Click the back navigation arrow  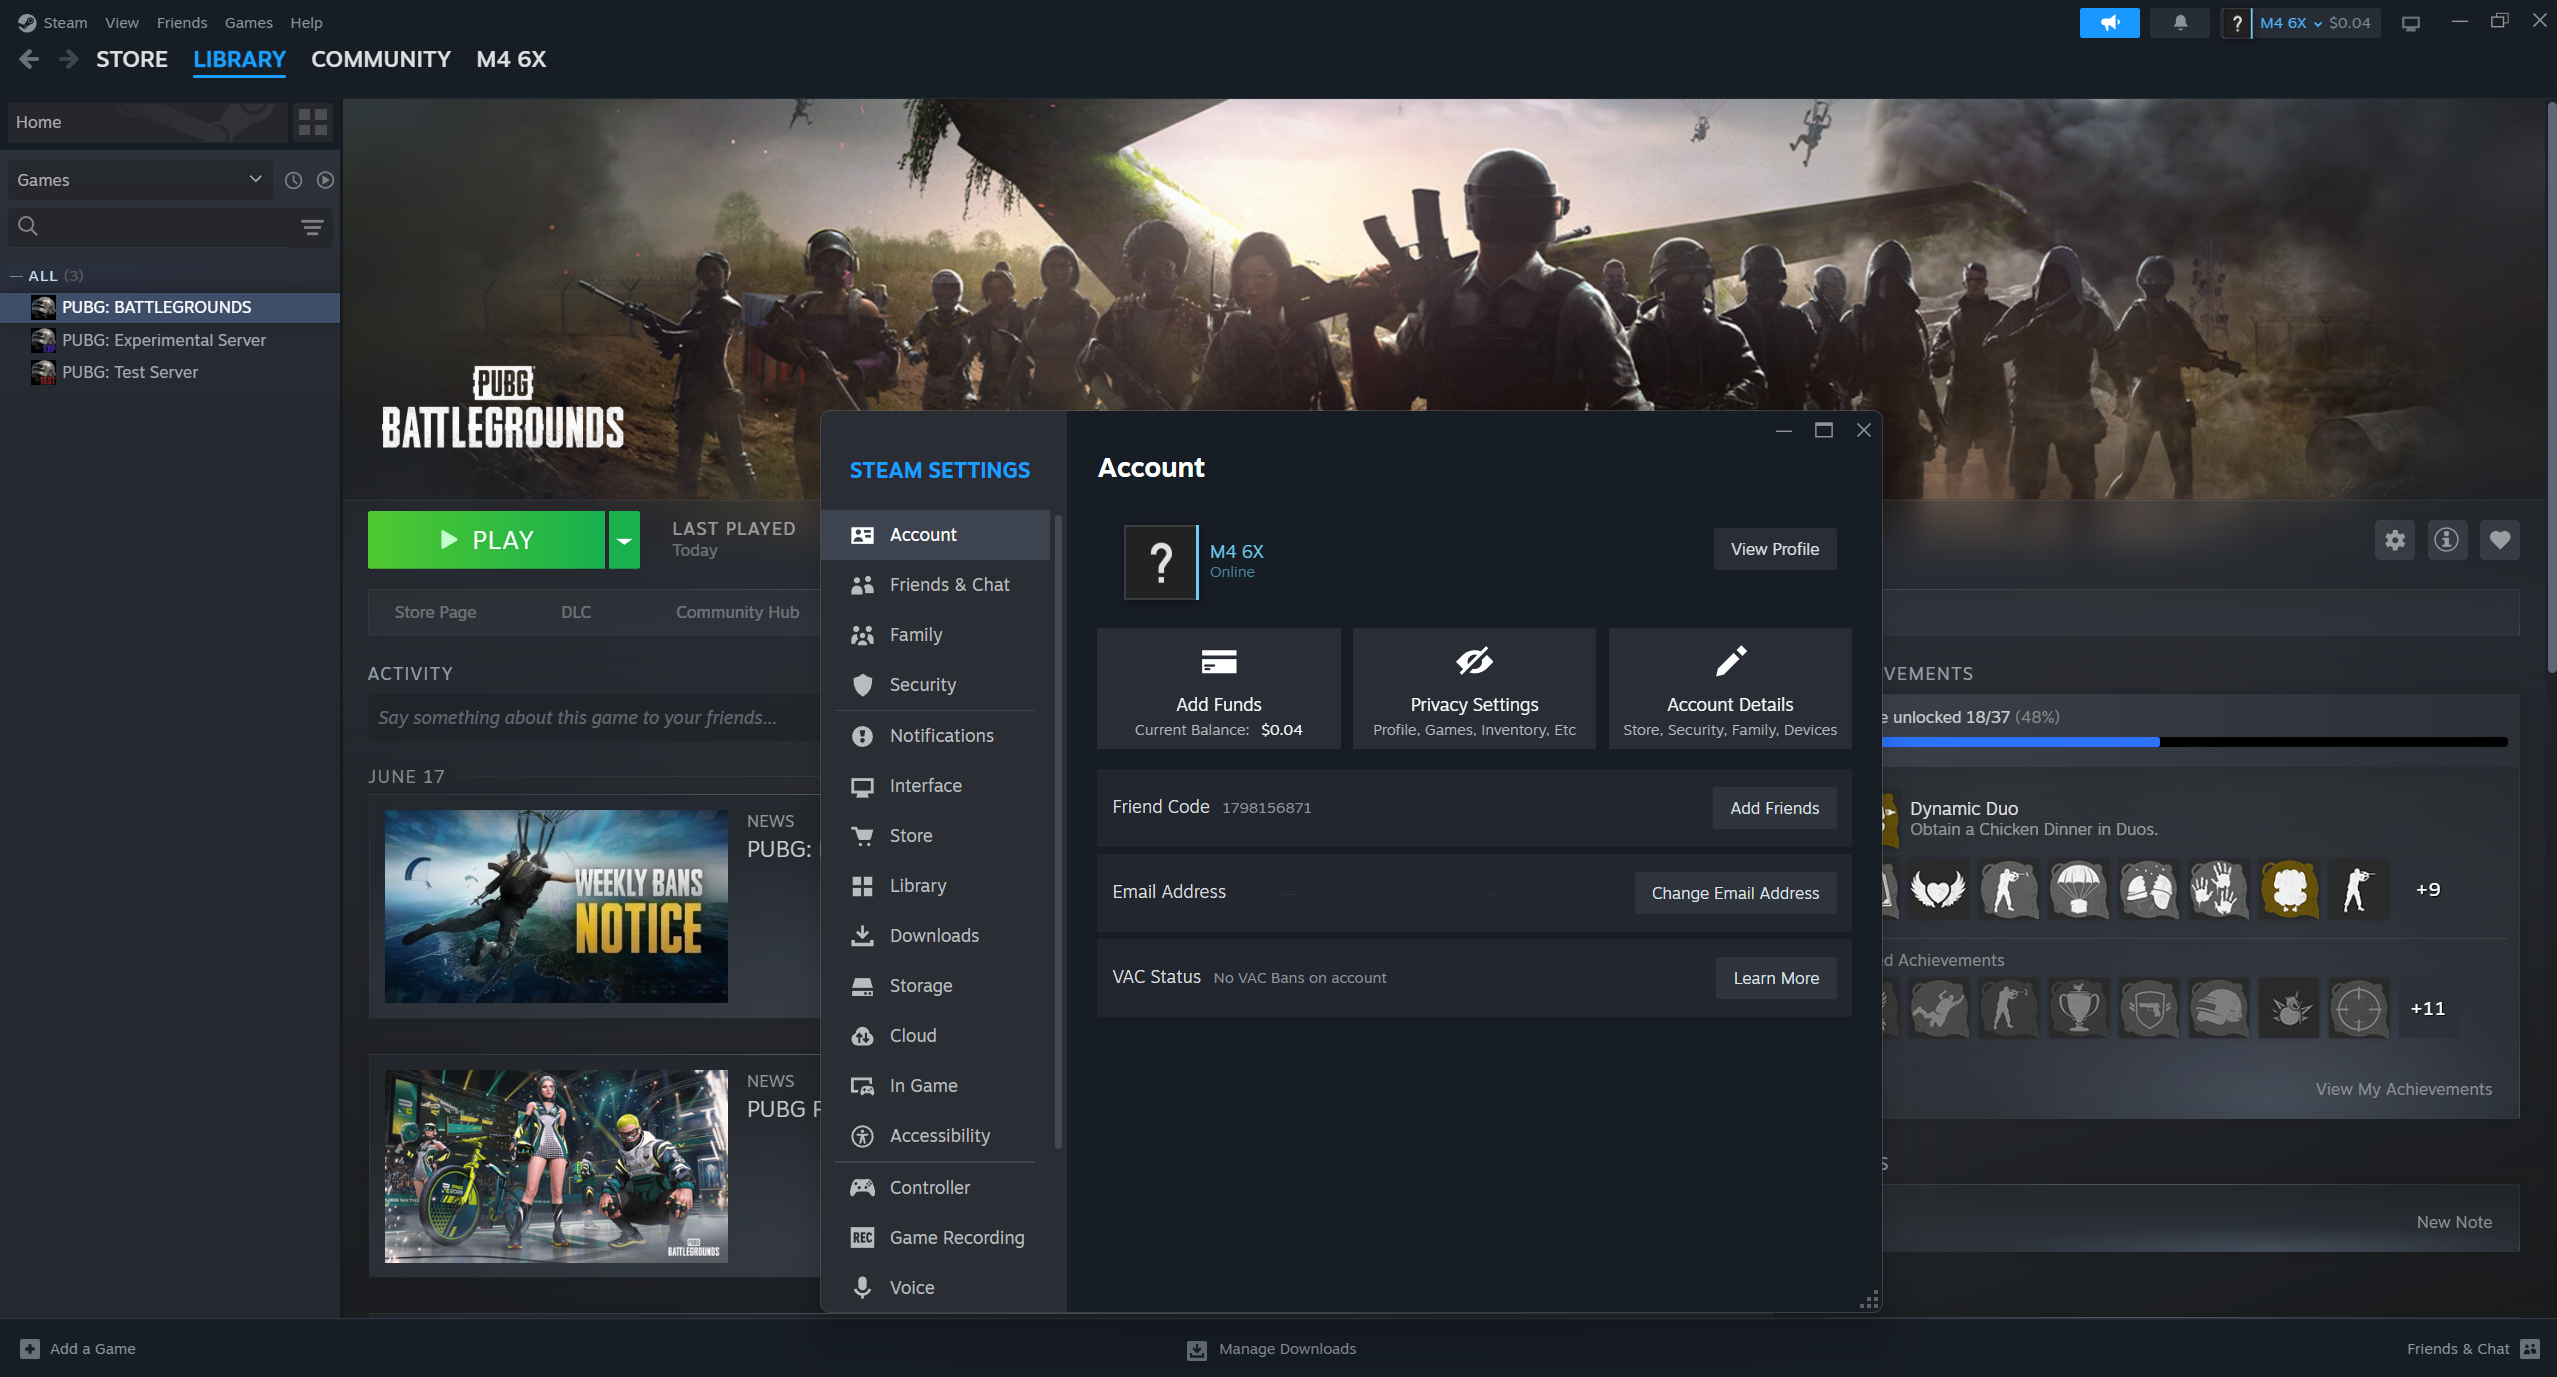point(29,59)
